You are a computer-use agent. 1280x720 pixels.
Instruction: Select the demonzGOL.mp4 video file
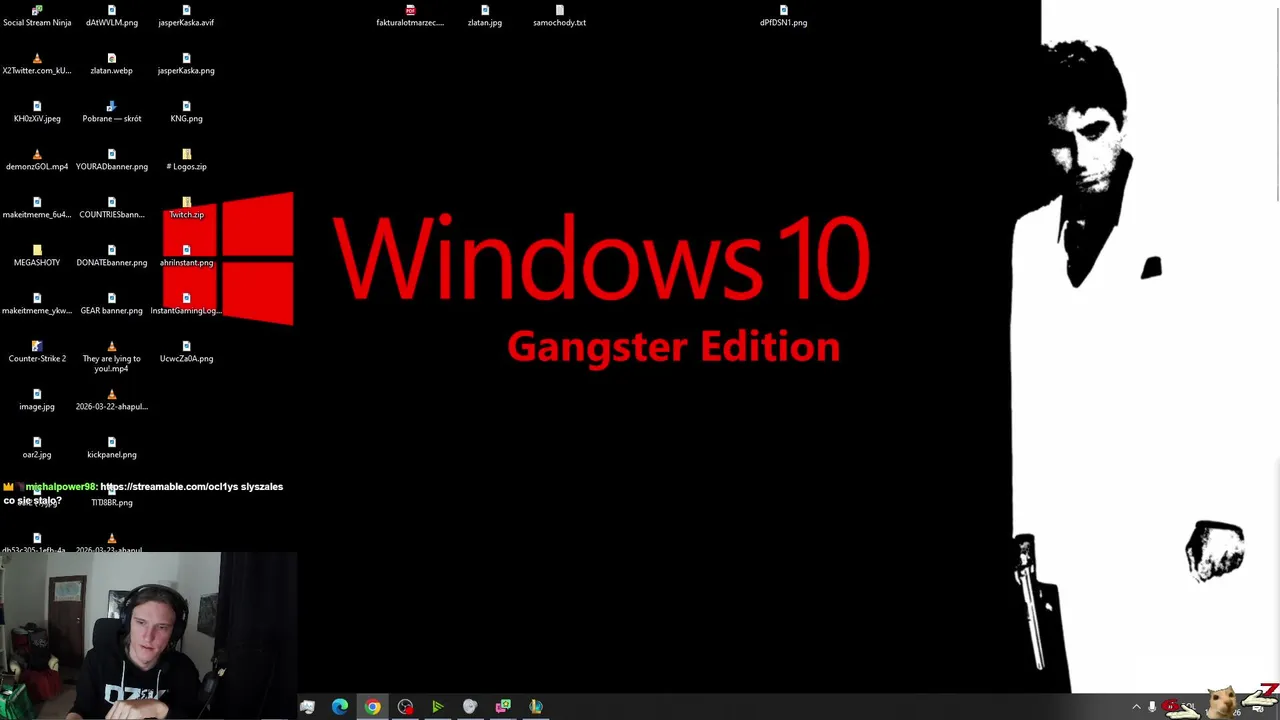(x=37, y=160)
